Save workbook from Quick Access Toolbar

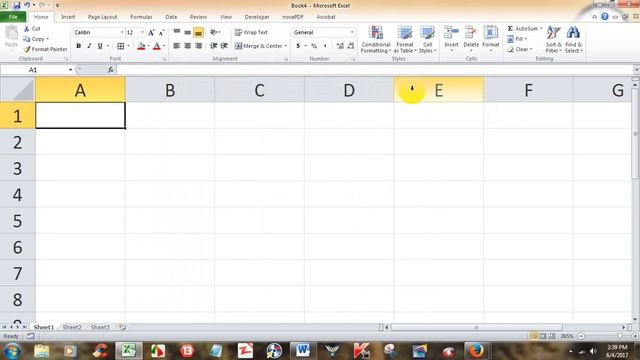(17, 5)
